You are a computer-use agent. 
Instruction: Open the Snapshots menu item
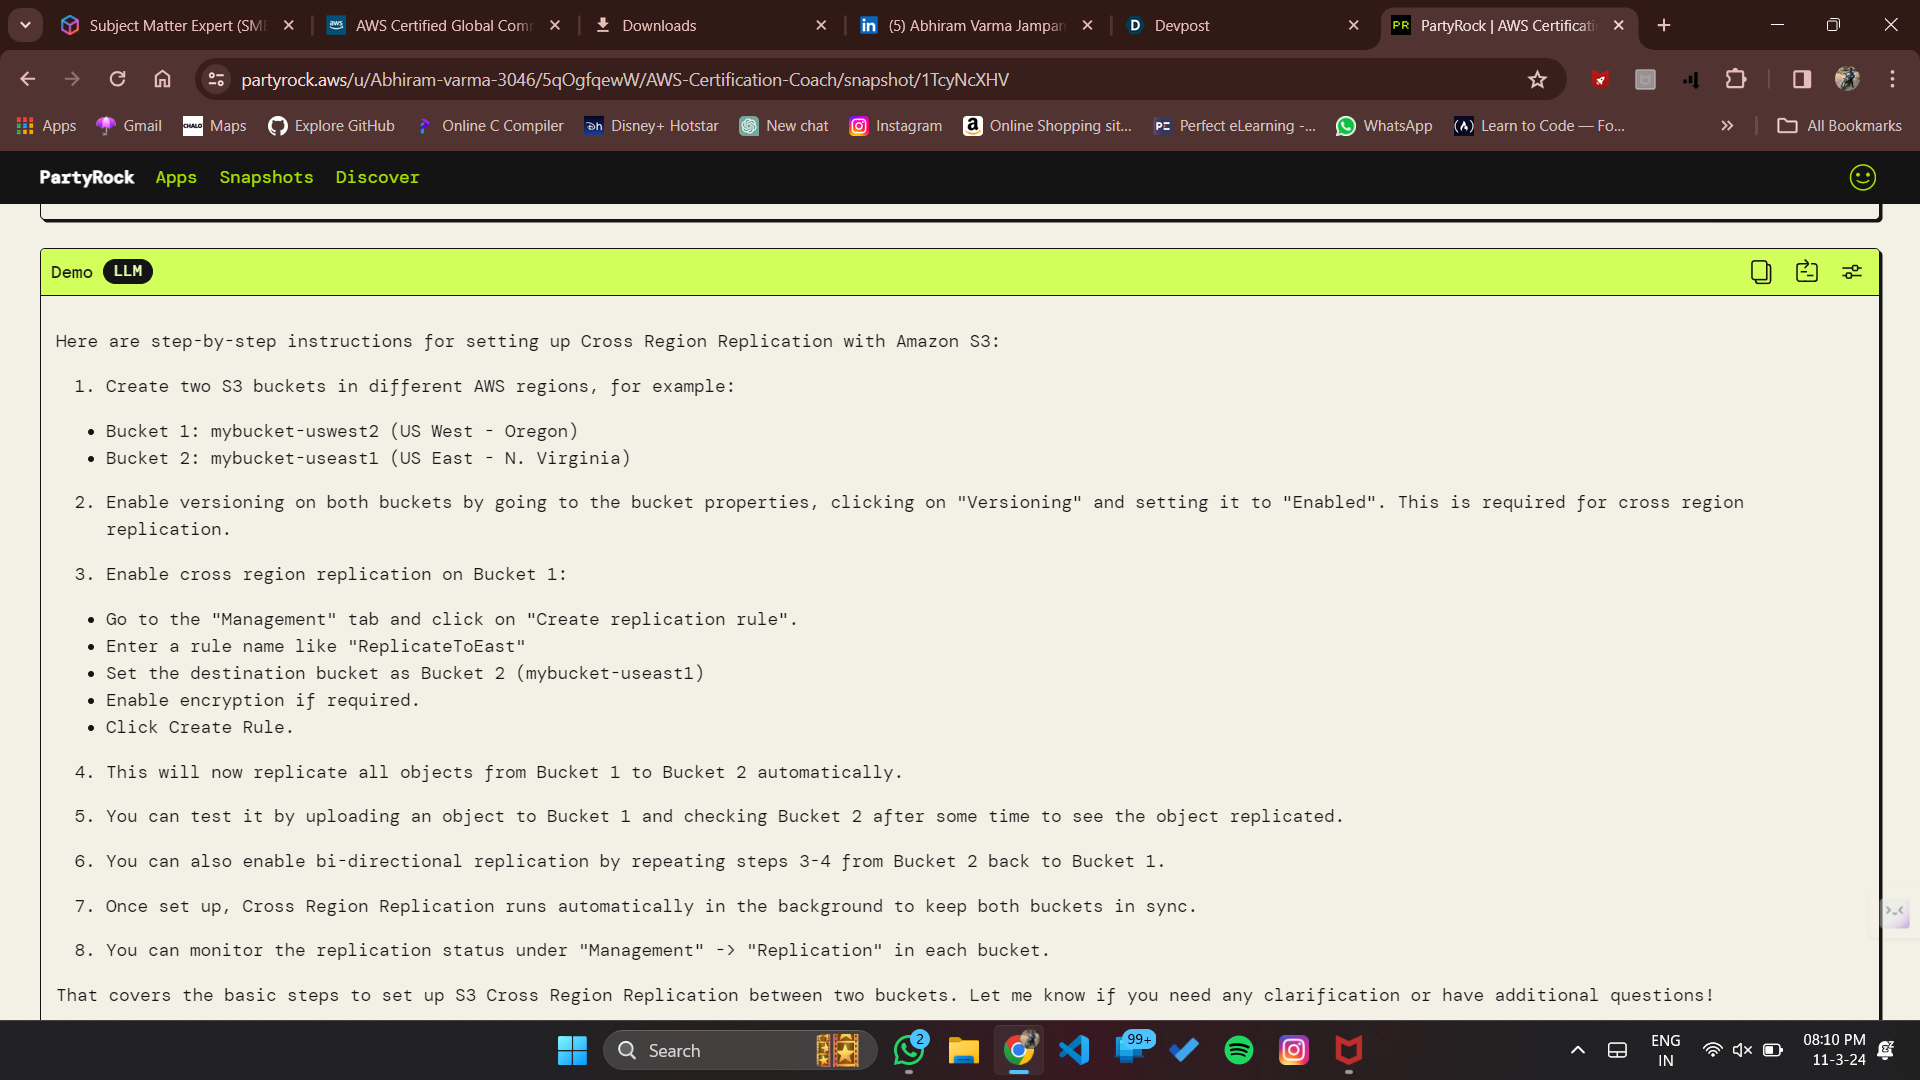pos(266,177)
